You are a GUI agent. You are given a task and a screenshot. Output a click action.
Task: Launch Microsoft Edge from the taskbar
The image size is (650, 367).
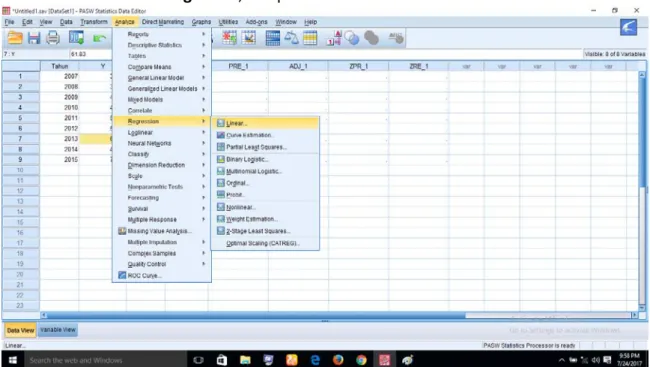pos(315,360)
